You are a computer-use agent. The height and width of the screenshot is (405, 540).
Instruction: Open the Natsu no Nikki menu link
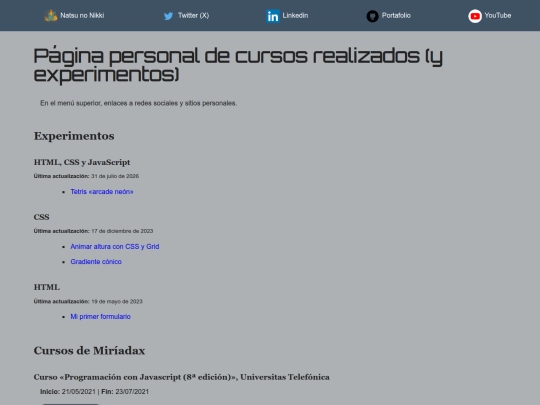pos(74,16)
